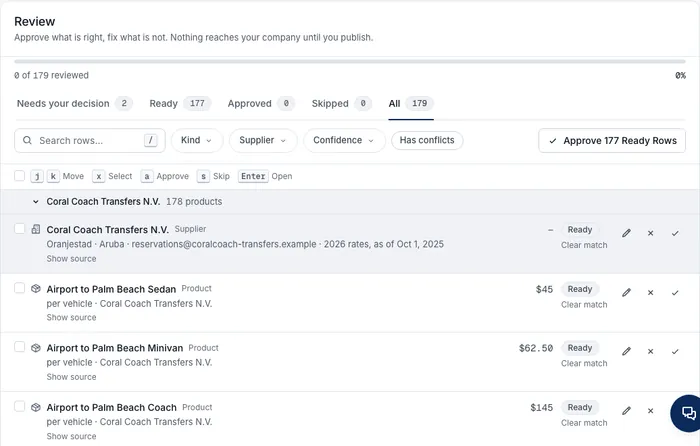The height and width of the screenshot is (446, 700).
Task: Reject the Airport to Palm Beach Sedan row
Action: [650, 292]
